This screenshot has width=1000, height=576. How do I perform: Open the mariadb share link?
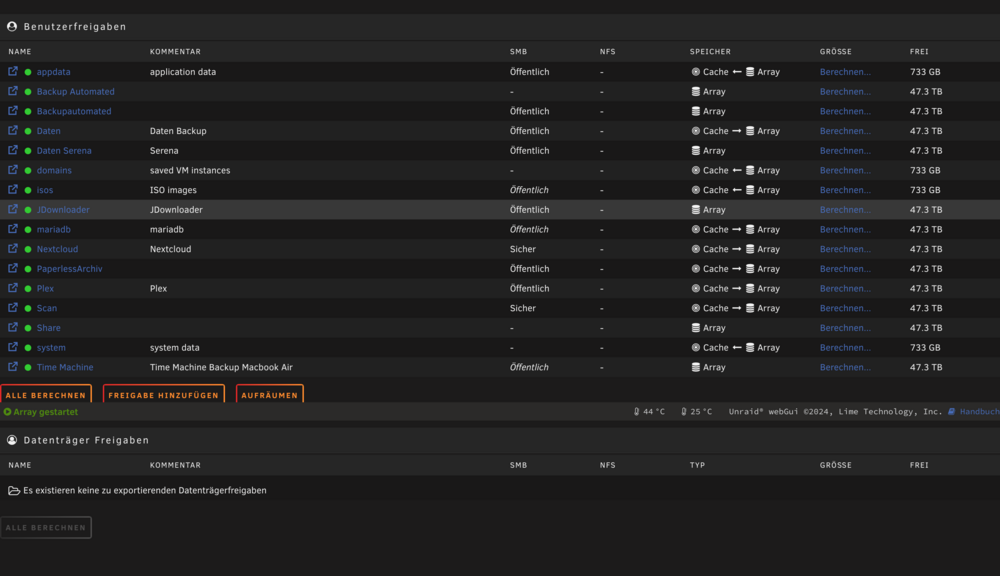(x=54, y=230)
